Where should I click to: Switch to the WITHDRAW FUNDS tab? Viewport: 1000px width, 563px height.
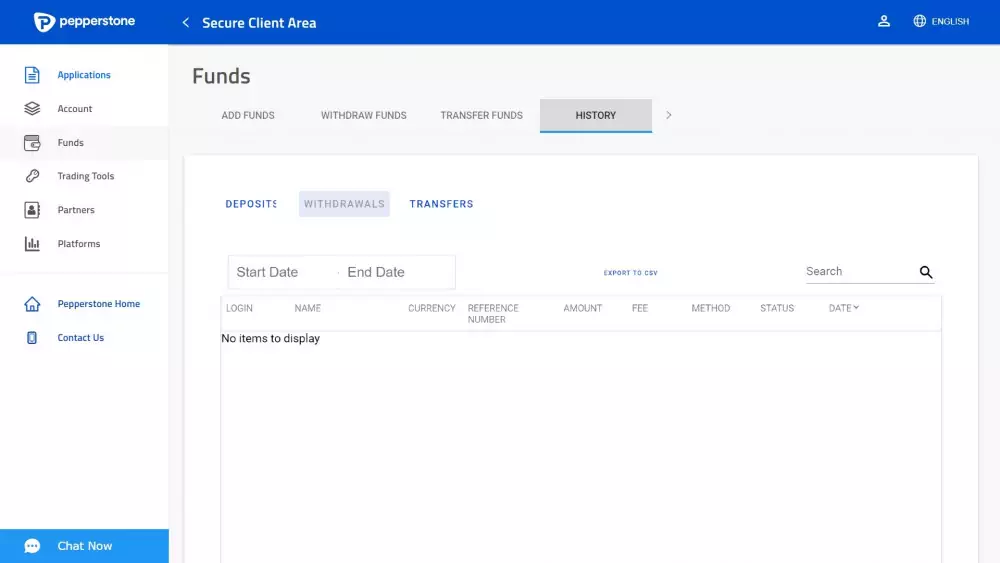pyautogui.click(x=364, y=115)
